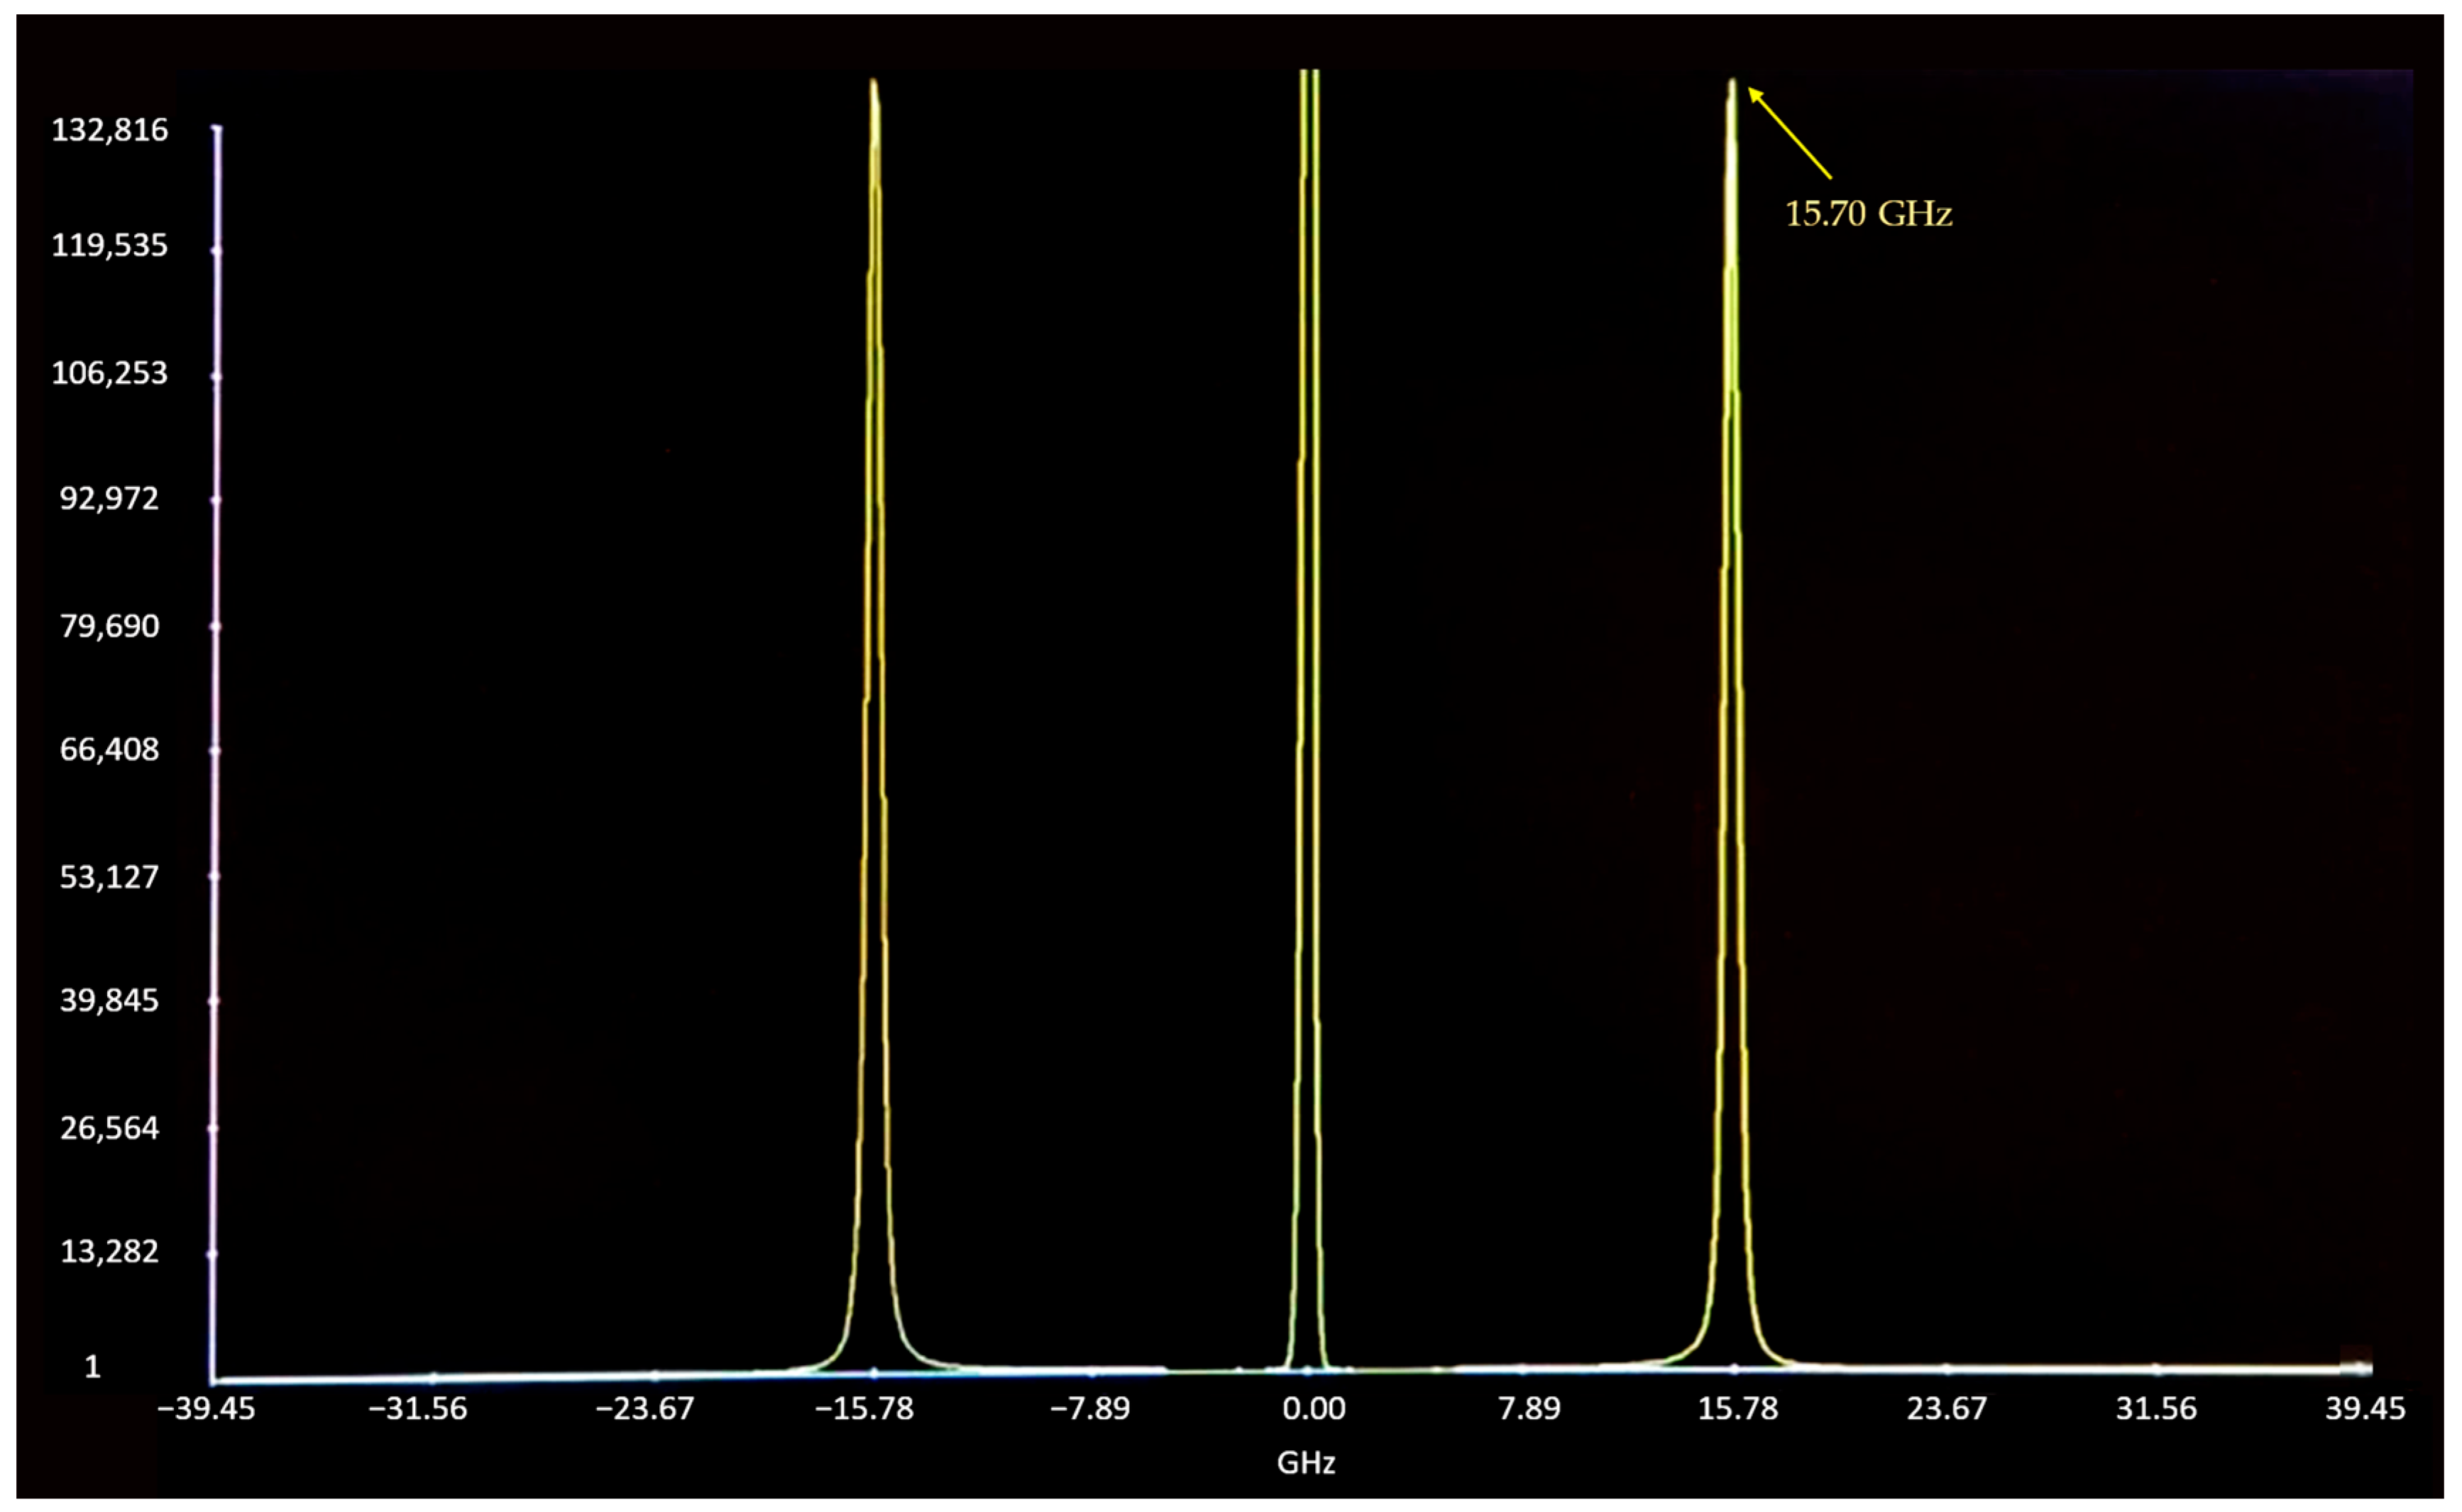This screenshot has height=1512, width=2462.
Task: Click the −23.67 x-axis label
Action: tap(644, 1409)
